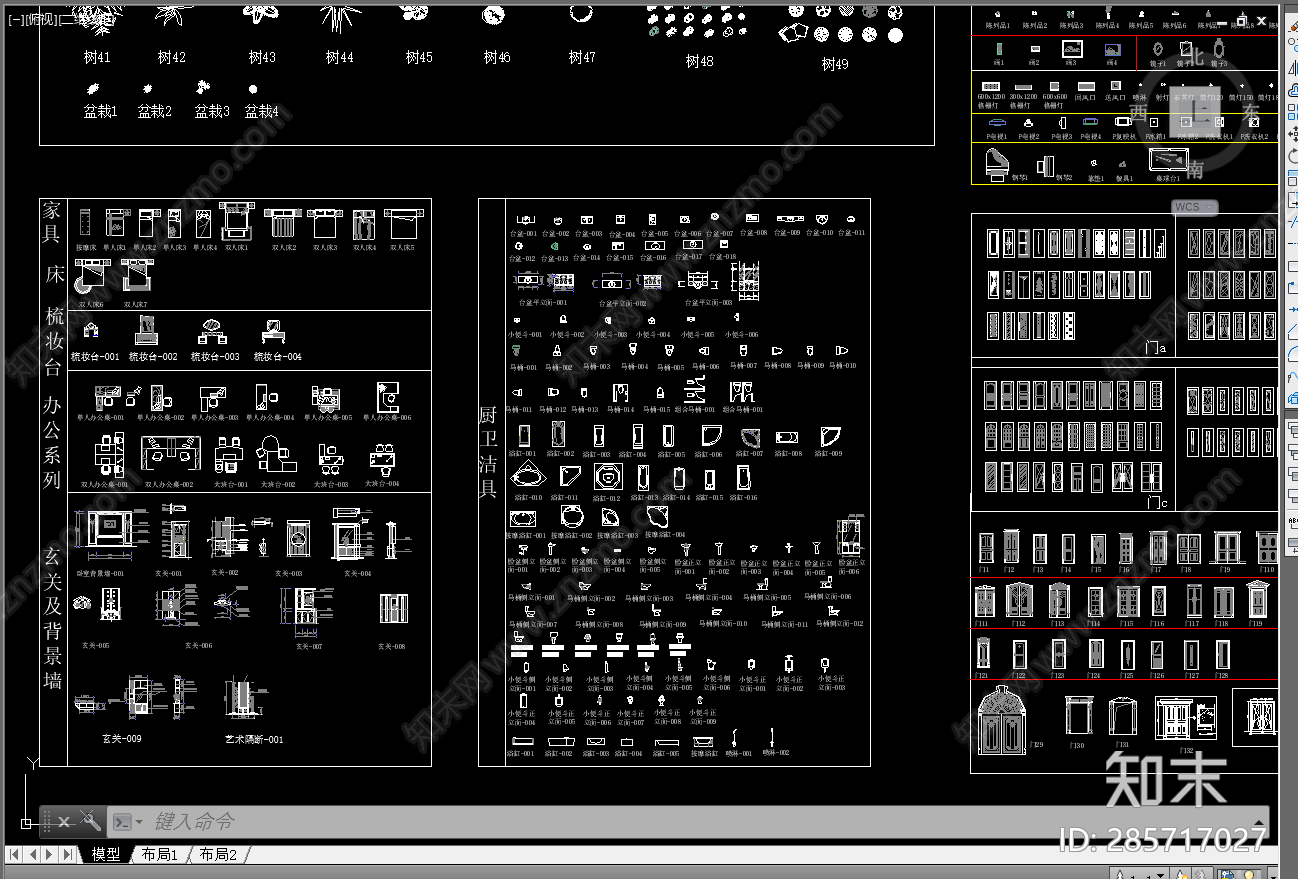Screen dimensions: 1298x879
Task: Jump to last layout tab arrow
Action: (x=67, y=855)
